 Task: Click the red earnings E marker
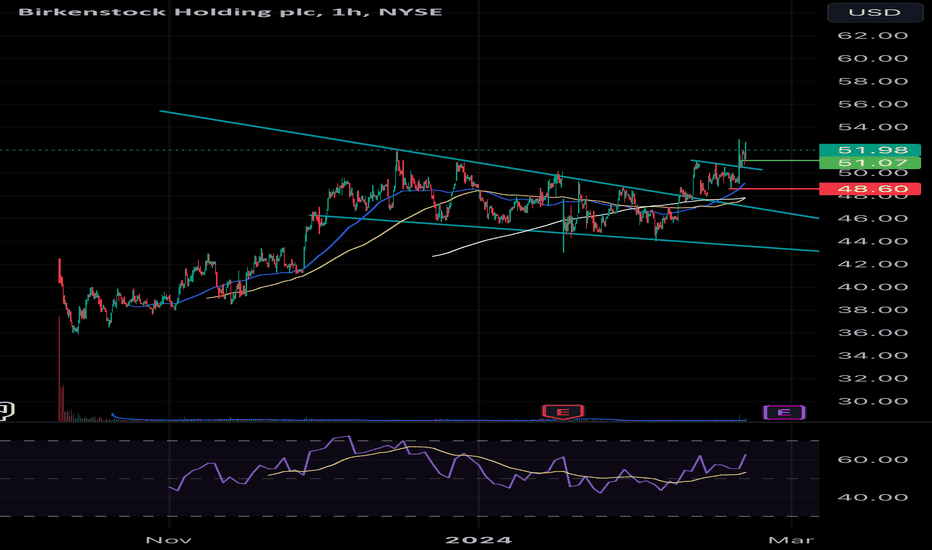coord(563,411)
